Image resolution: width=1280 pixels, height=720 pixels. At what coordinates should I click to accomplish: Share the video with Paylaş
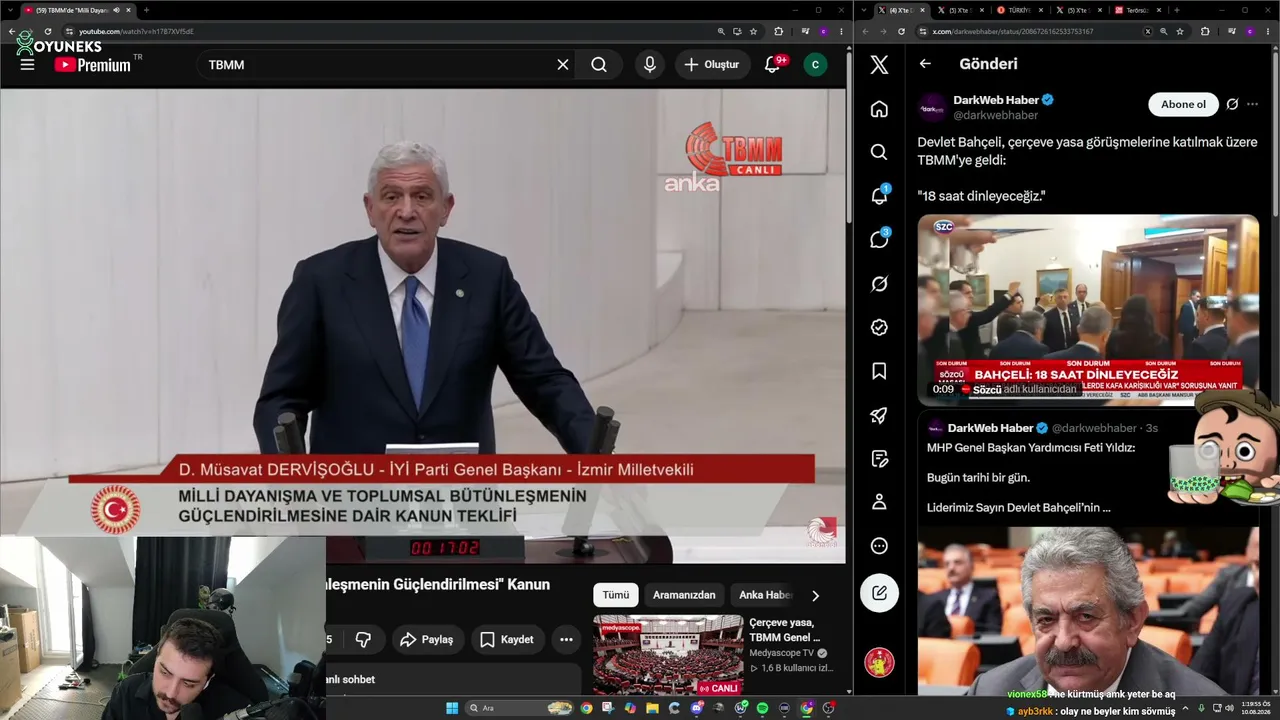click(427, 639)
